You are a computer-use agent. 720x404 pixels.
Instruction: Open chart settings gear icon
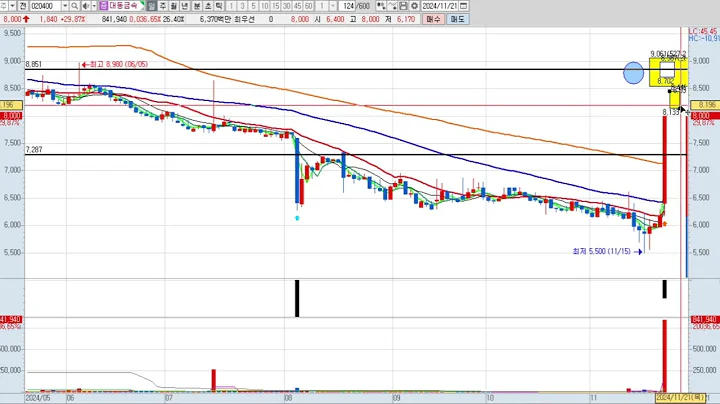(x=414, y=6)
